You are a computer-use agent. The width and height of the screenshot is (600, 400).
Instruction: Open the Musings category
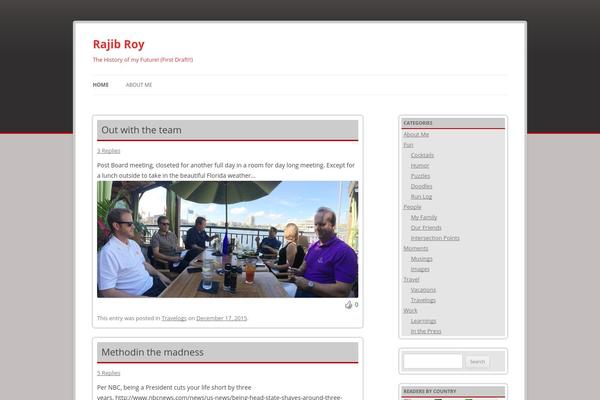(x=421, y=259)
